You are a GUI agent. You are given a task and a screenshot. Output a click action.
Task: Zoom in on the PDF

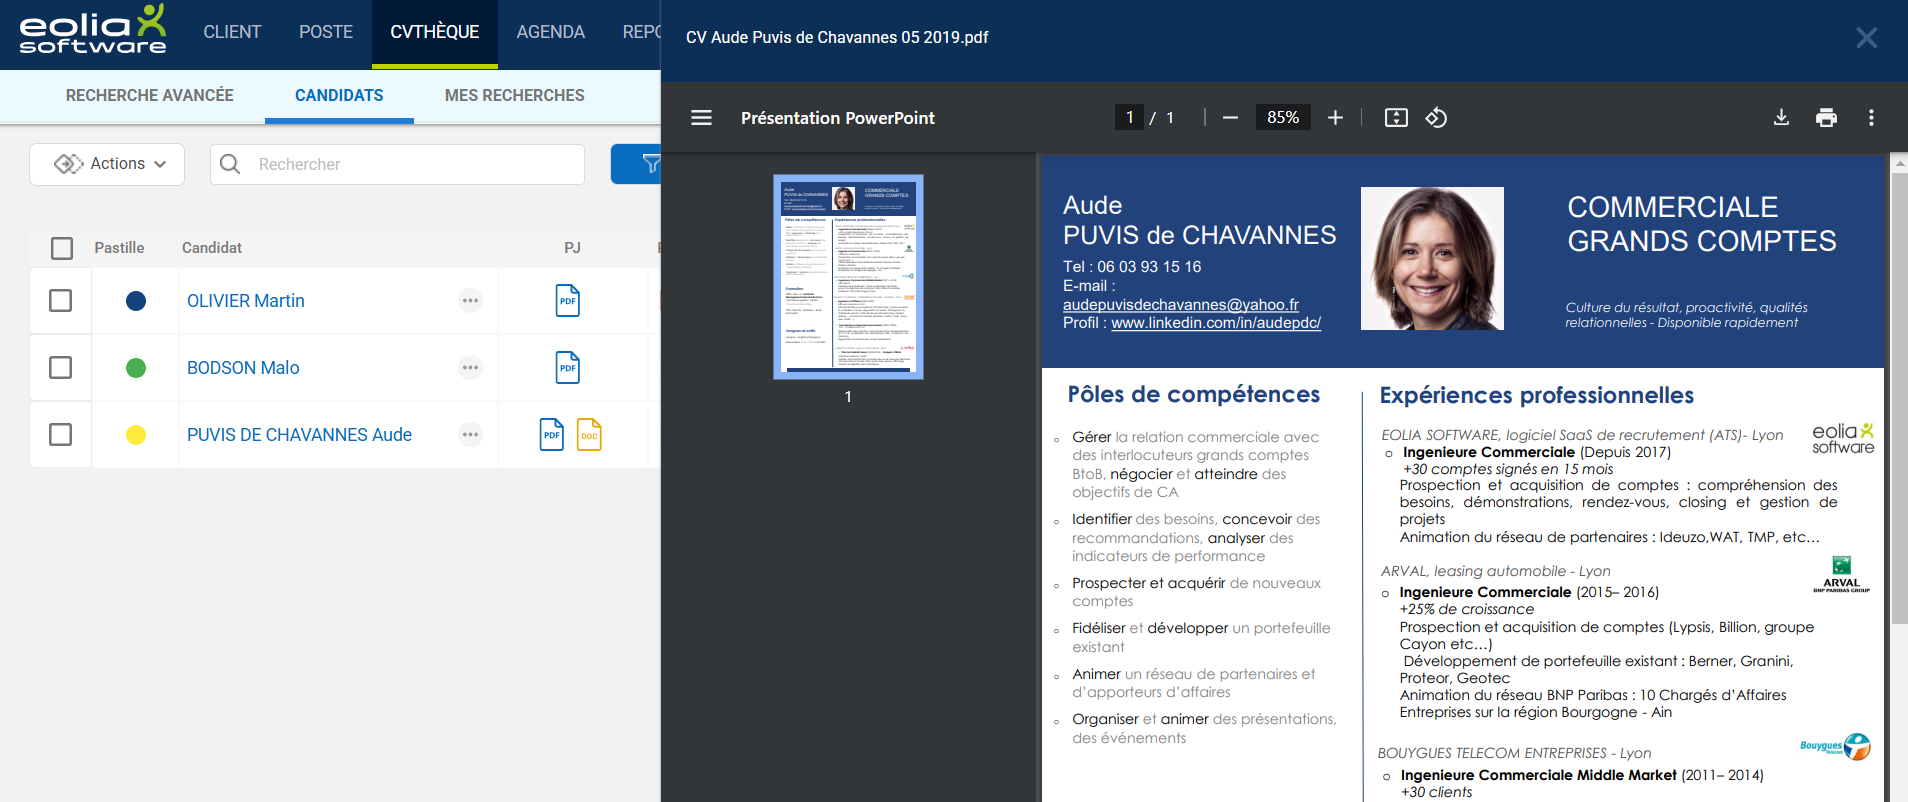click(x=1335, y=118)
